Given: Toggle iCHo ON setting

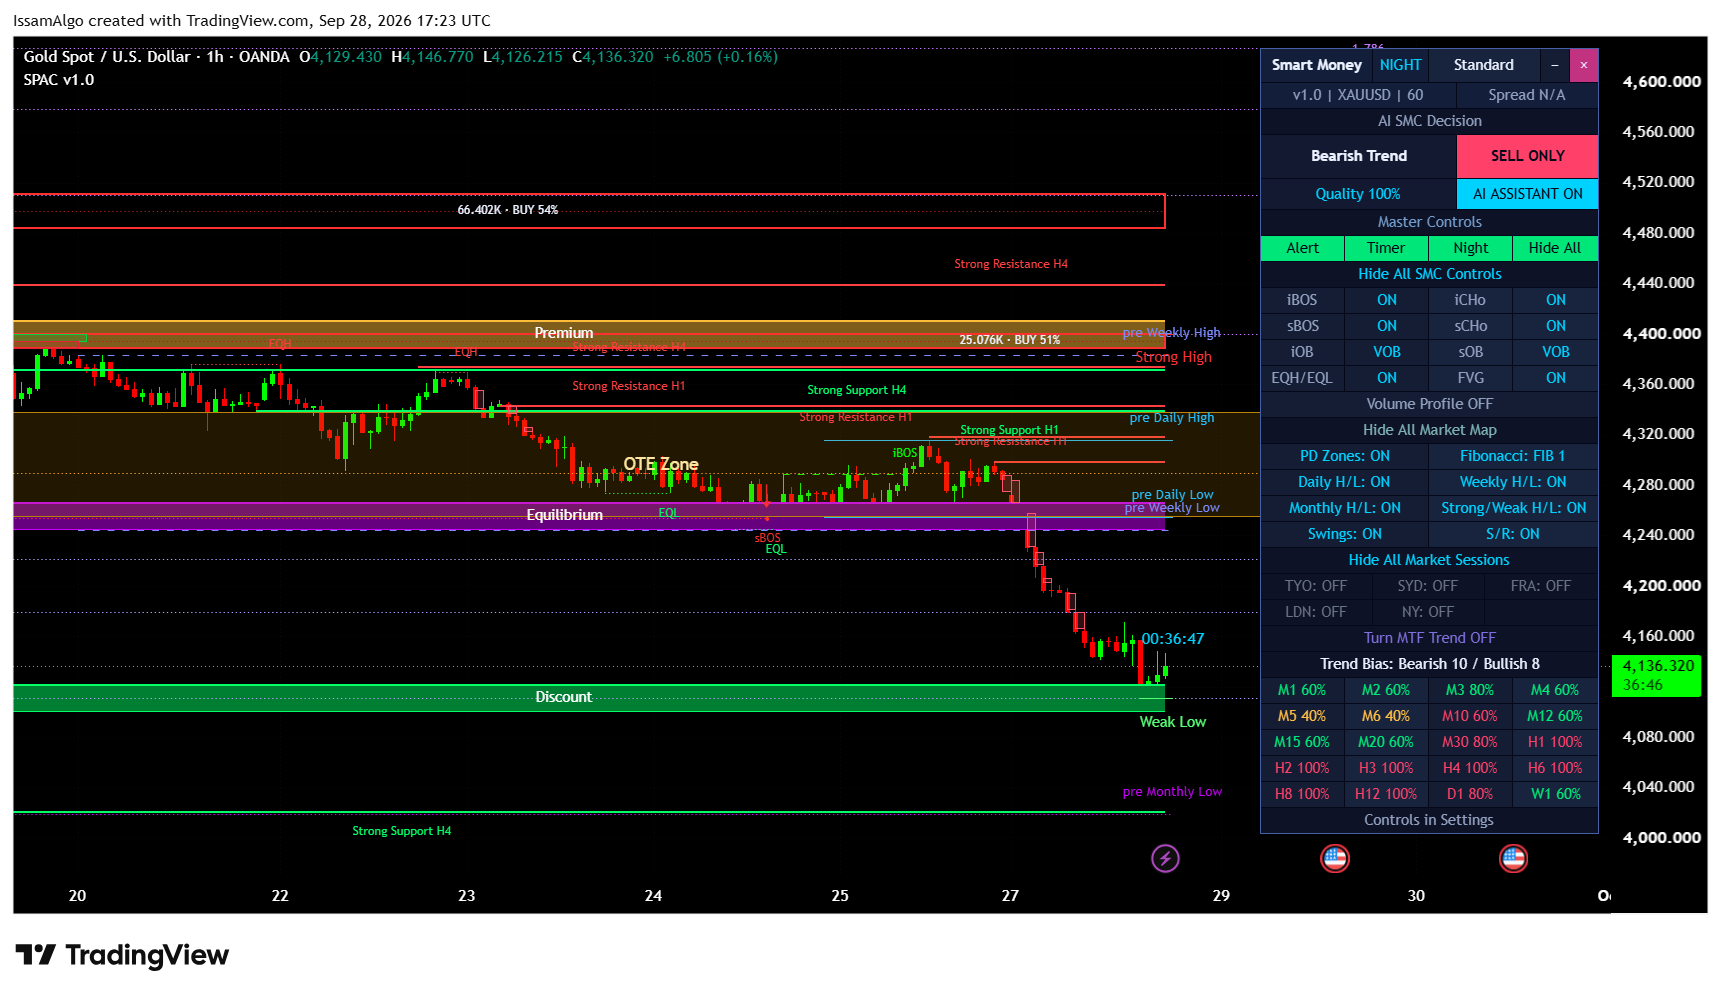Looking at the screenshot, I should coord(1556,300).
